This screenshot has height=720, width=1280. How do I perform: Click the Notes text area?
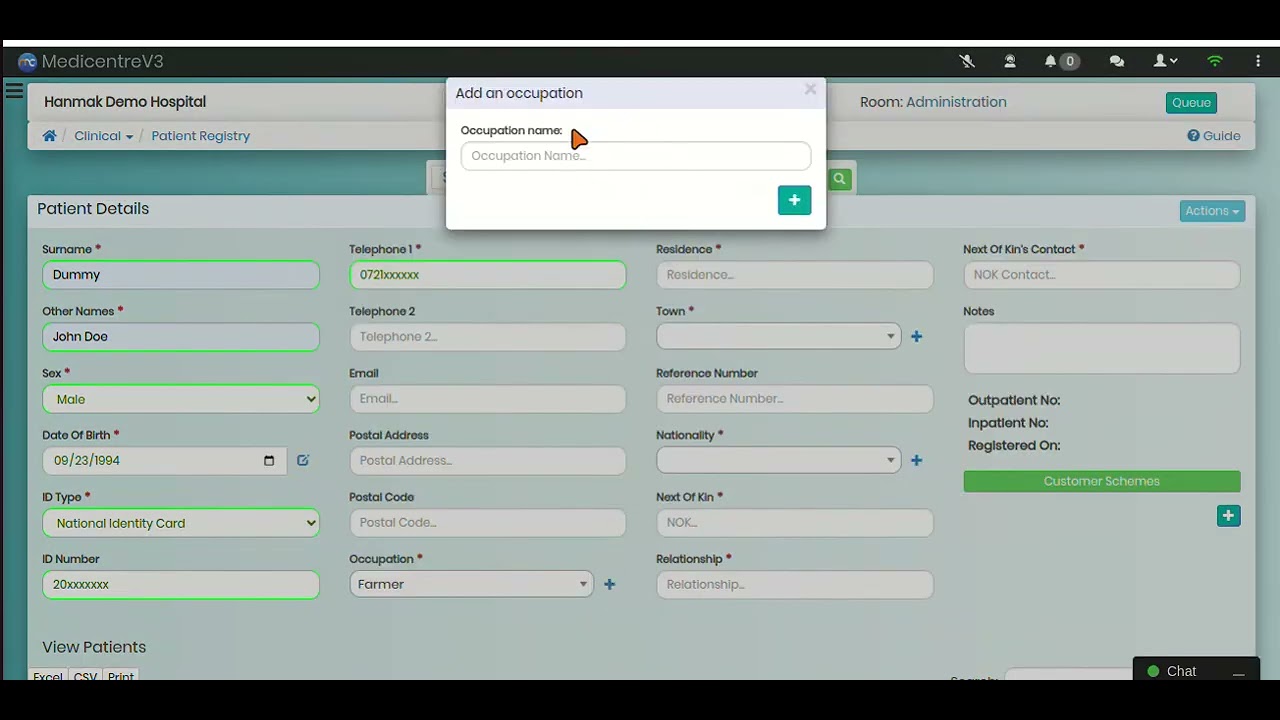coord(1102,349)
